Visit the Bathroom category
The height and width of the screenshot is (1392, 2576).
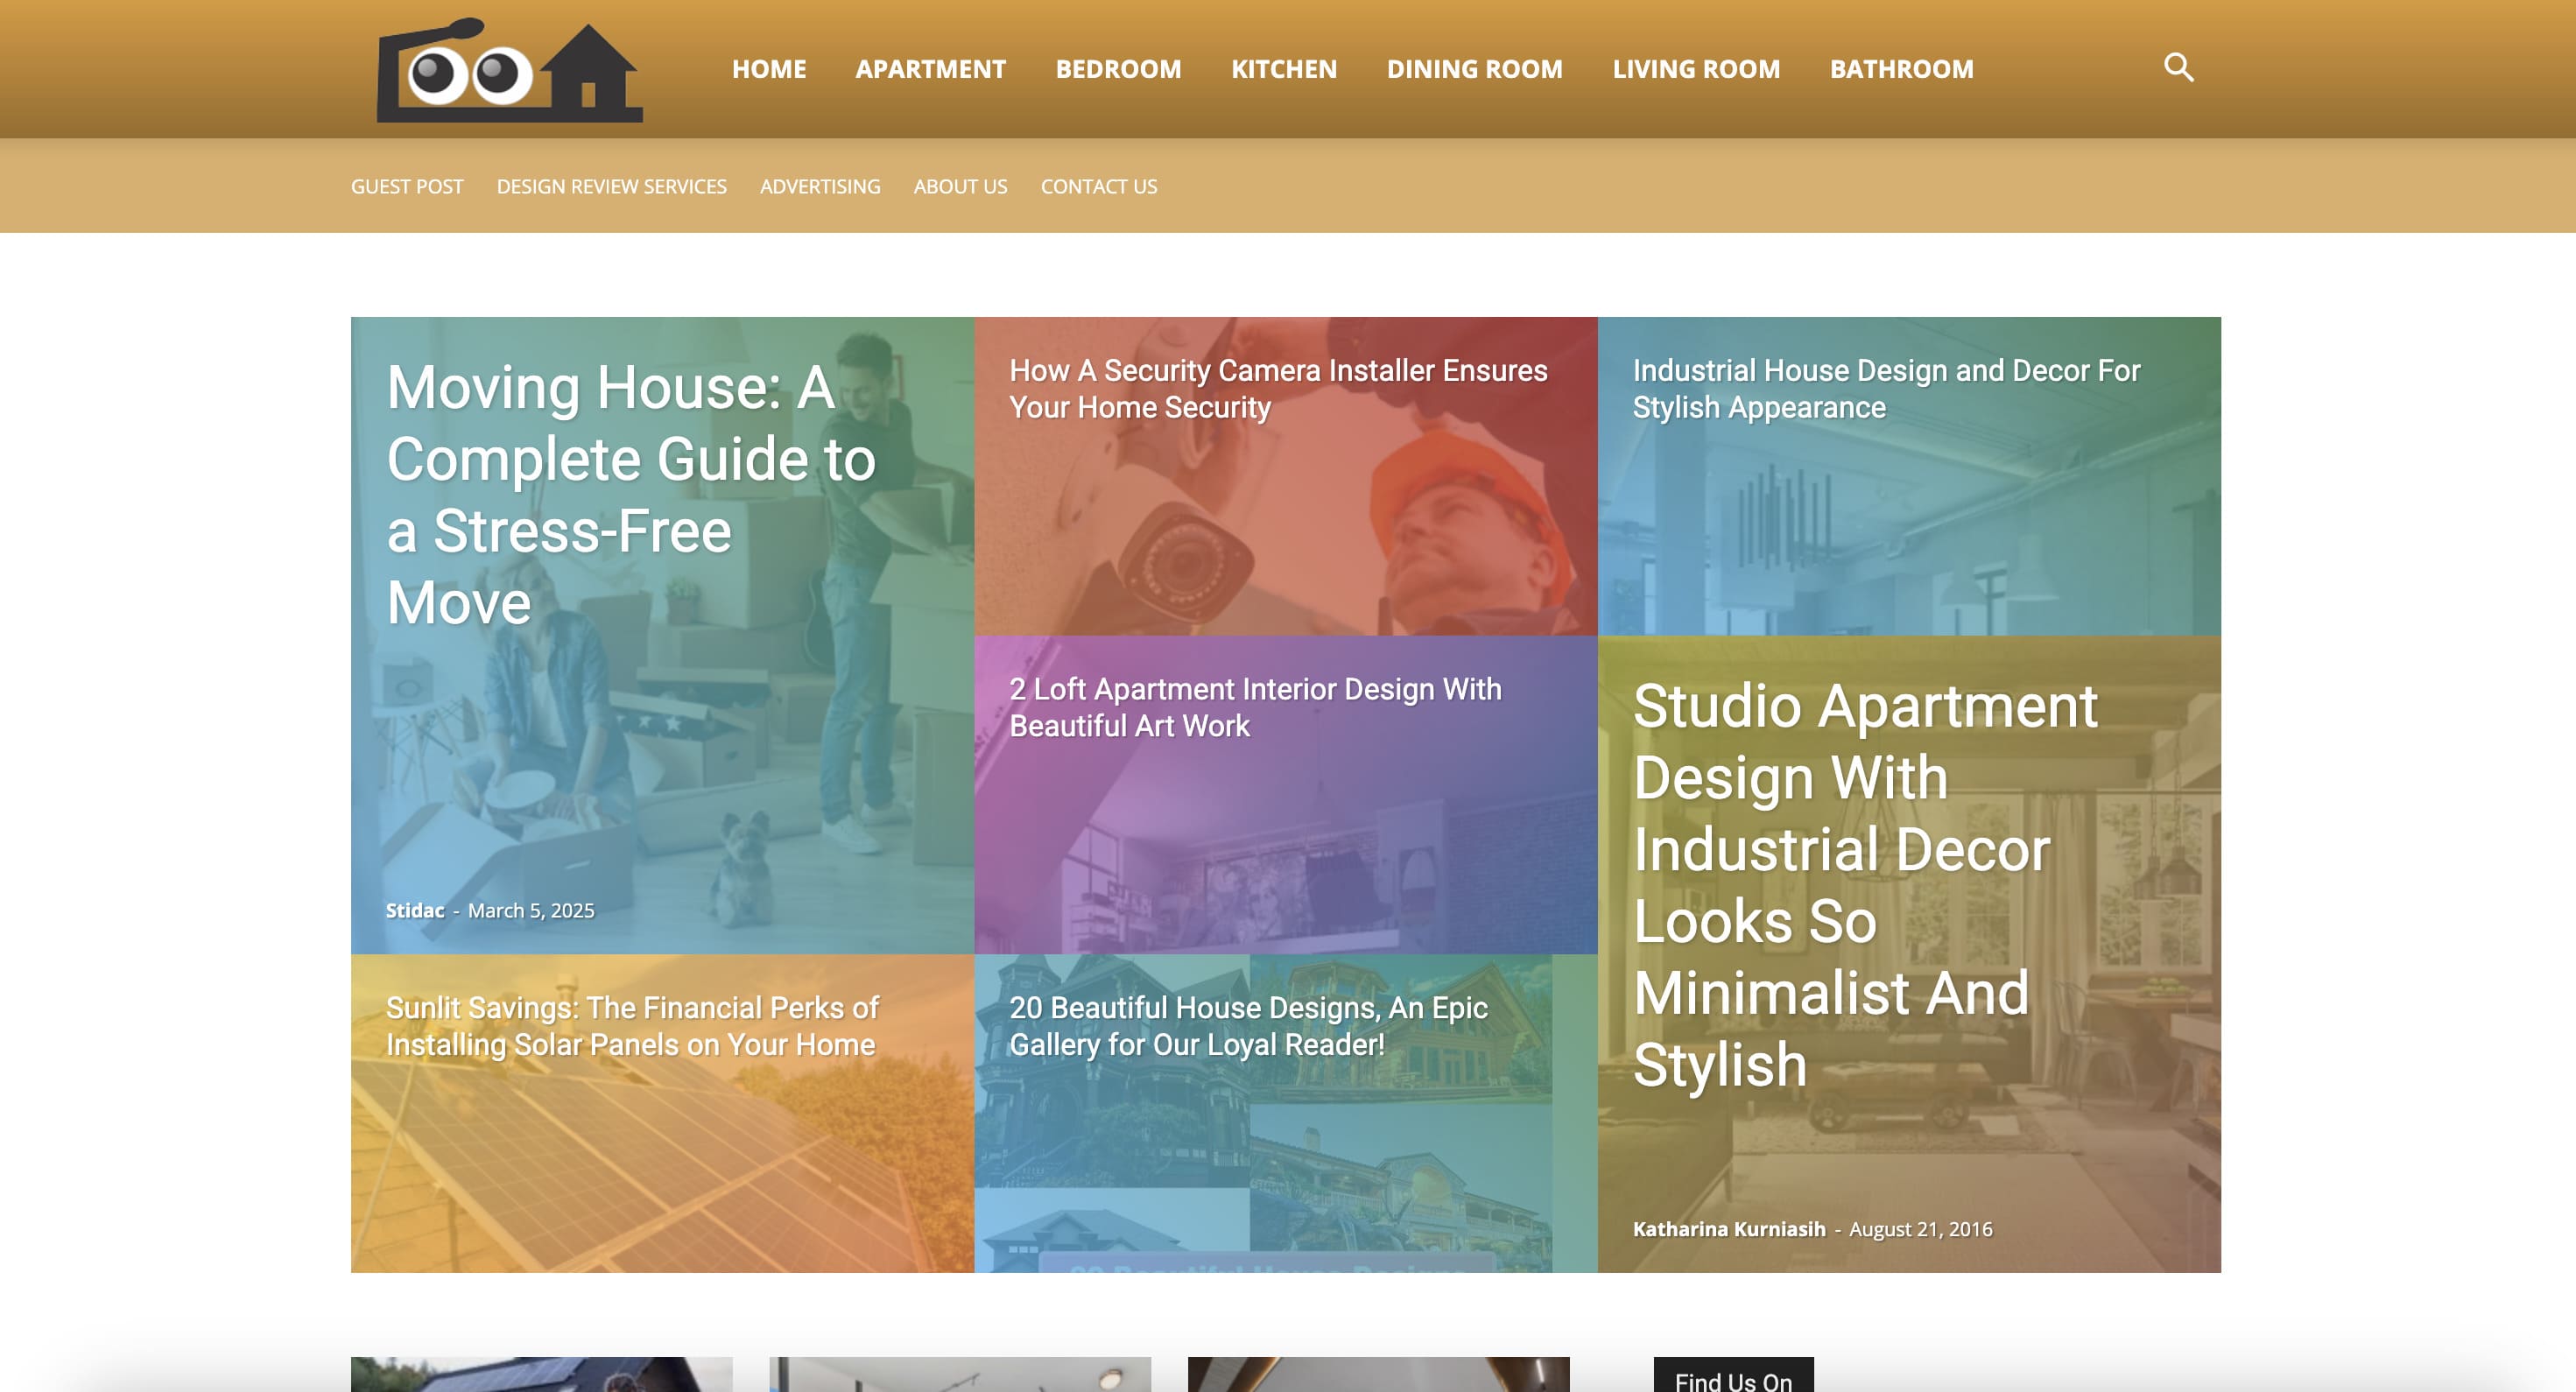(1901, 69)
